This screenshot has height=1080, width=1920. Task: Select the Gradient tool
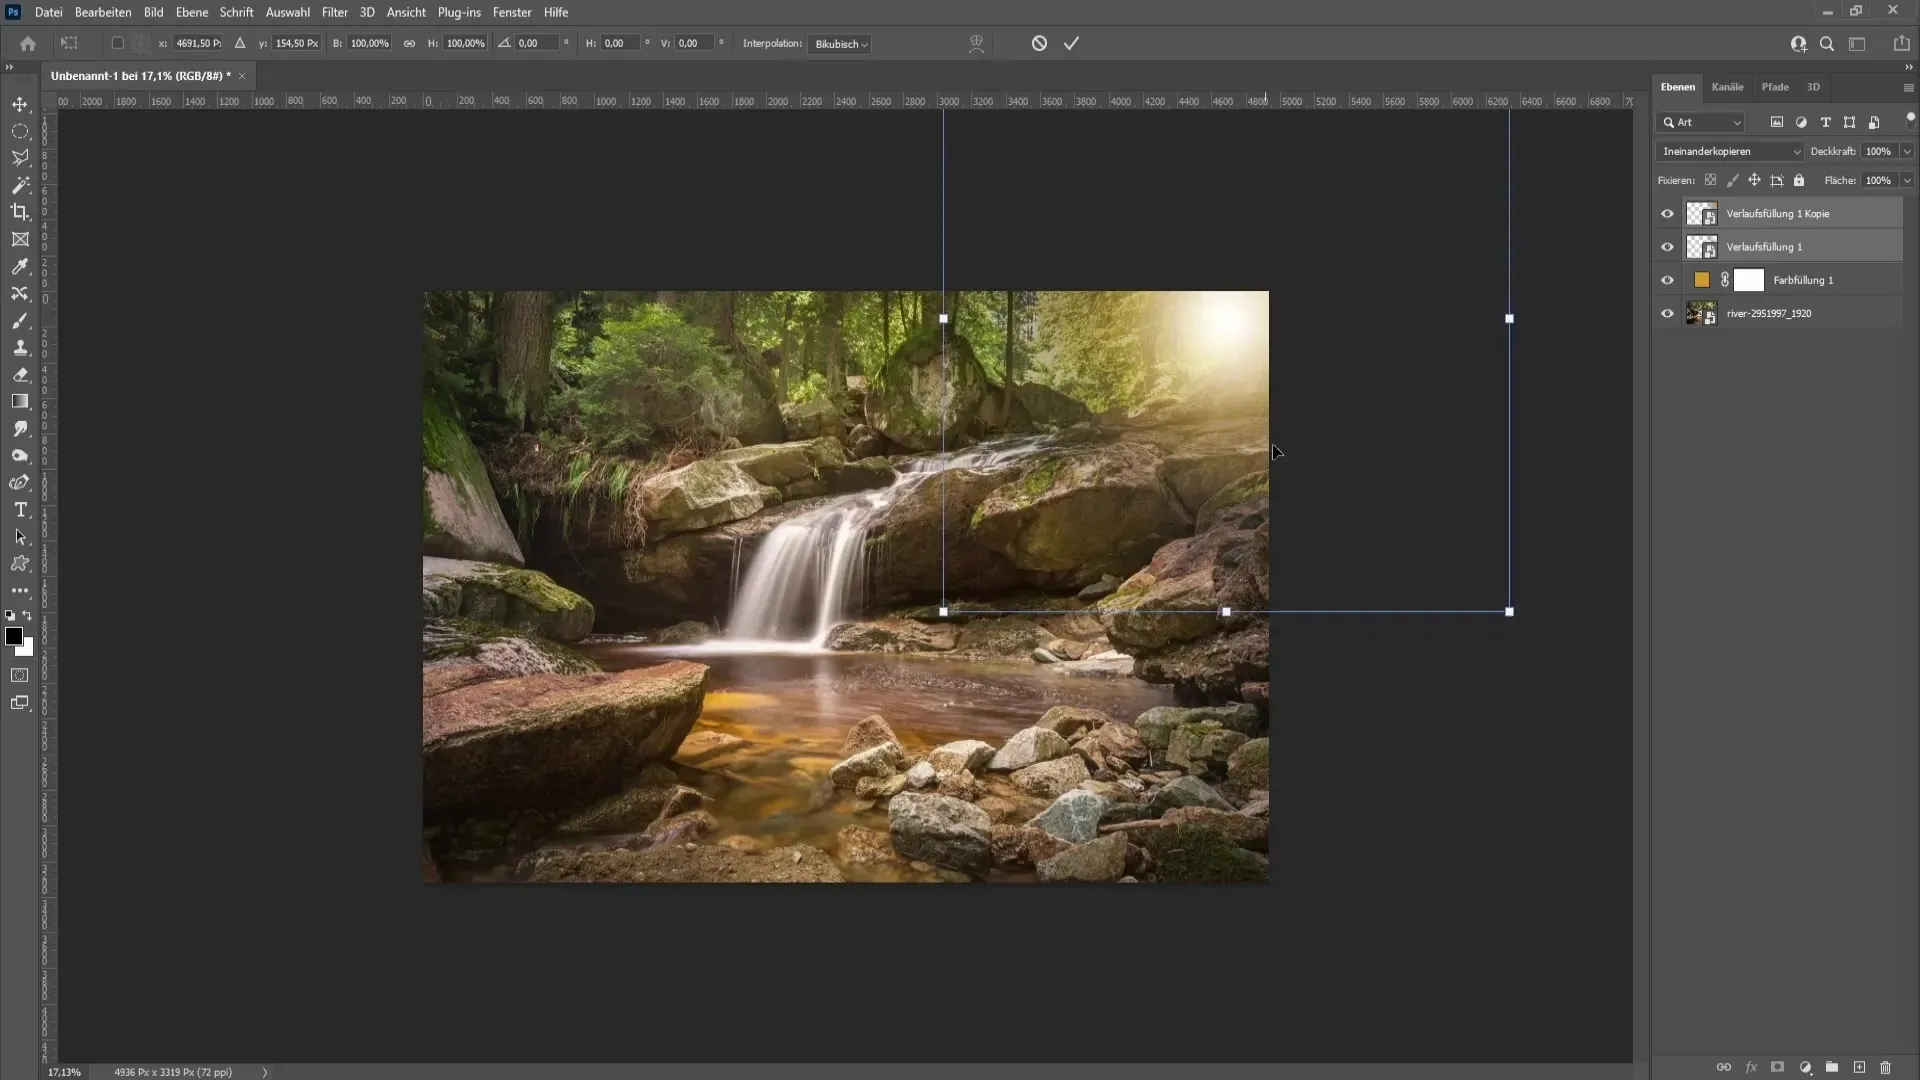coord(20,402)
